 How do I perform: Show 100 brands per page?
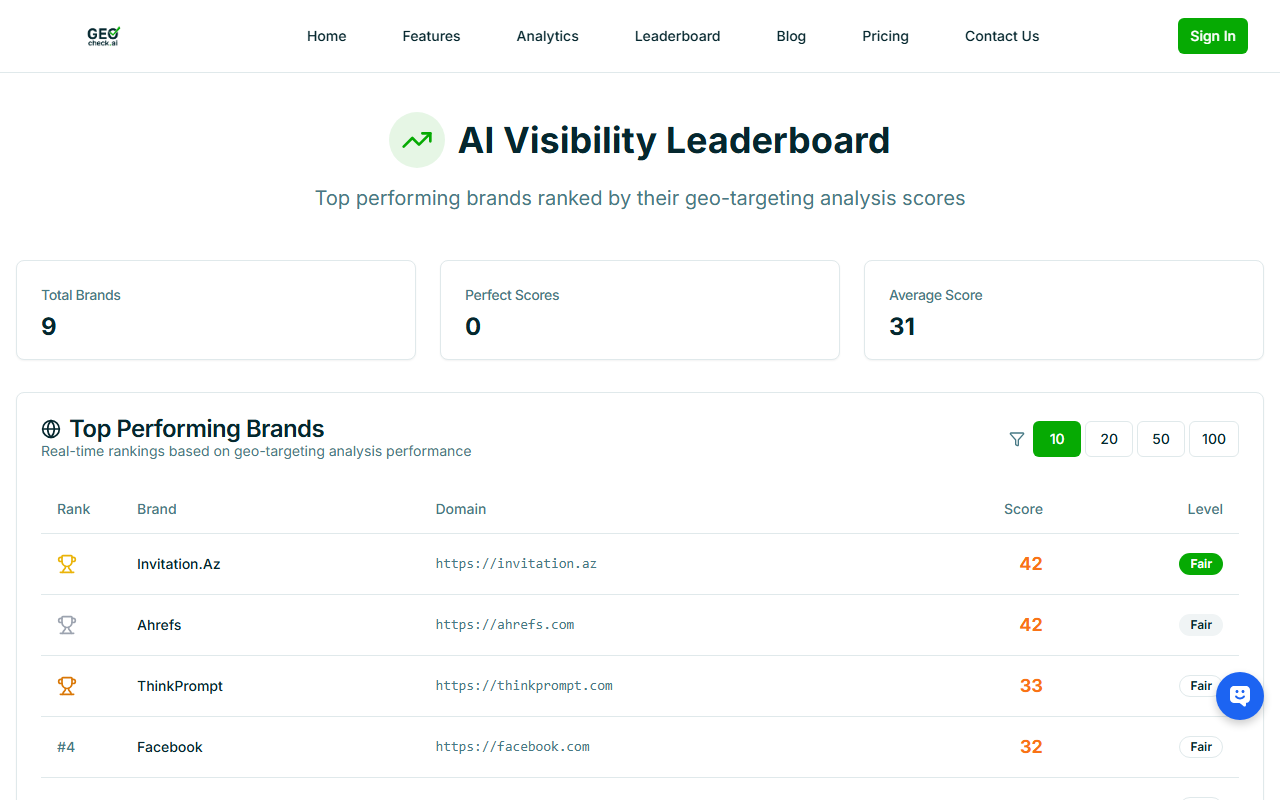point(1214,439)
